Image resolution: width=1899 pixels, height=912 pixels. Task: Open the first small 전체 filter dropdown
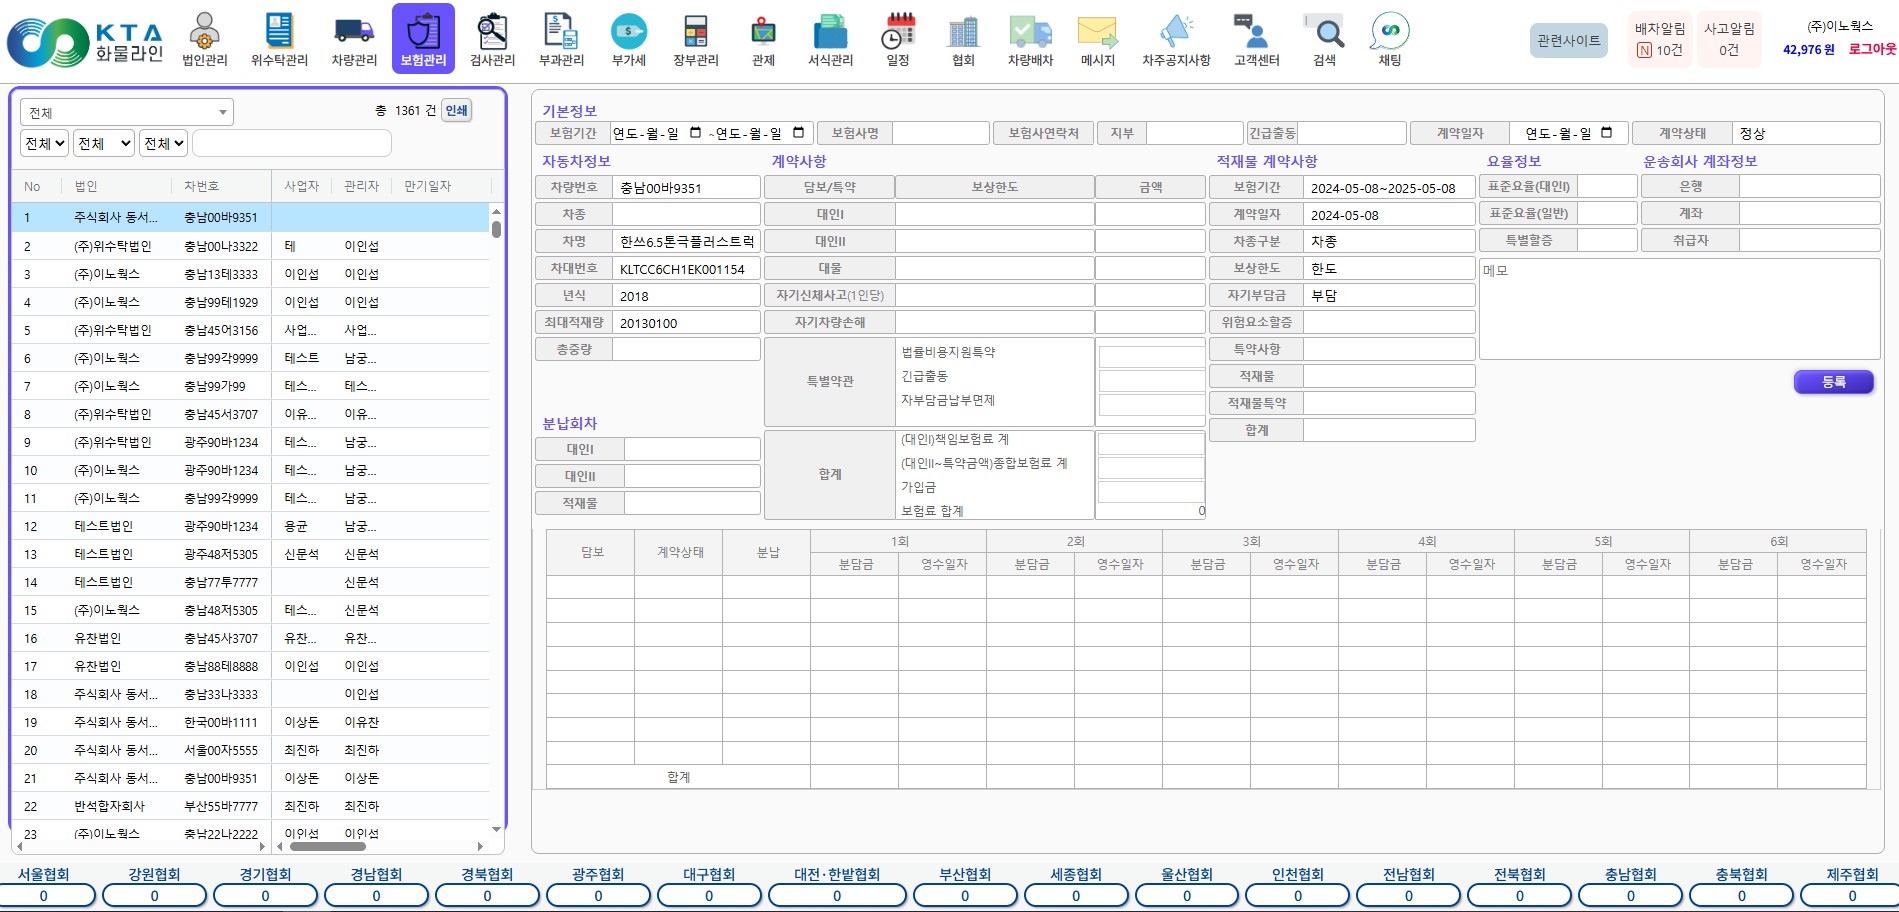[x=45, y=144]
